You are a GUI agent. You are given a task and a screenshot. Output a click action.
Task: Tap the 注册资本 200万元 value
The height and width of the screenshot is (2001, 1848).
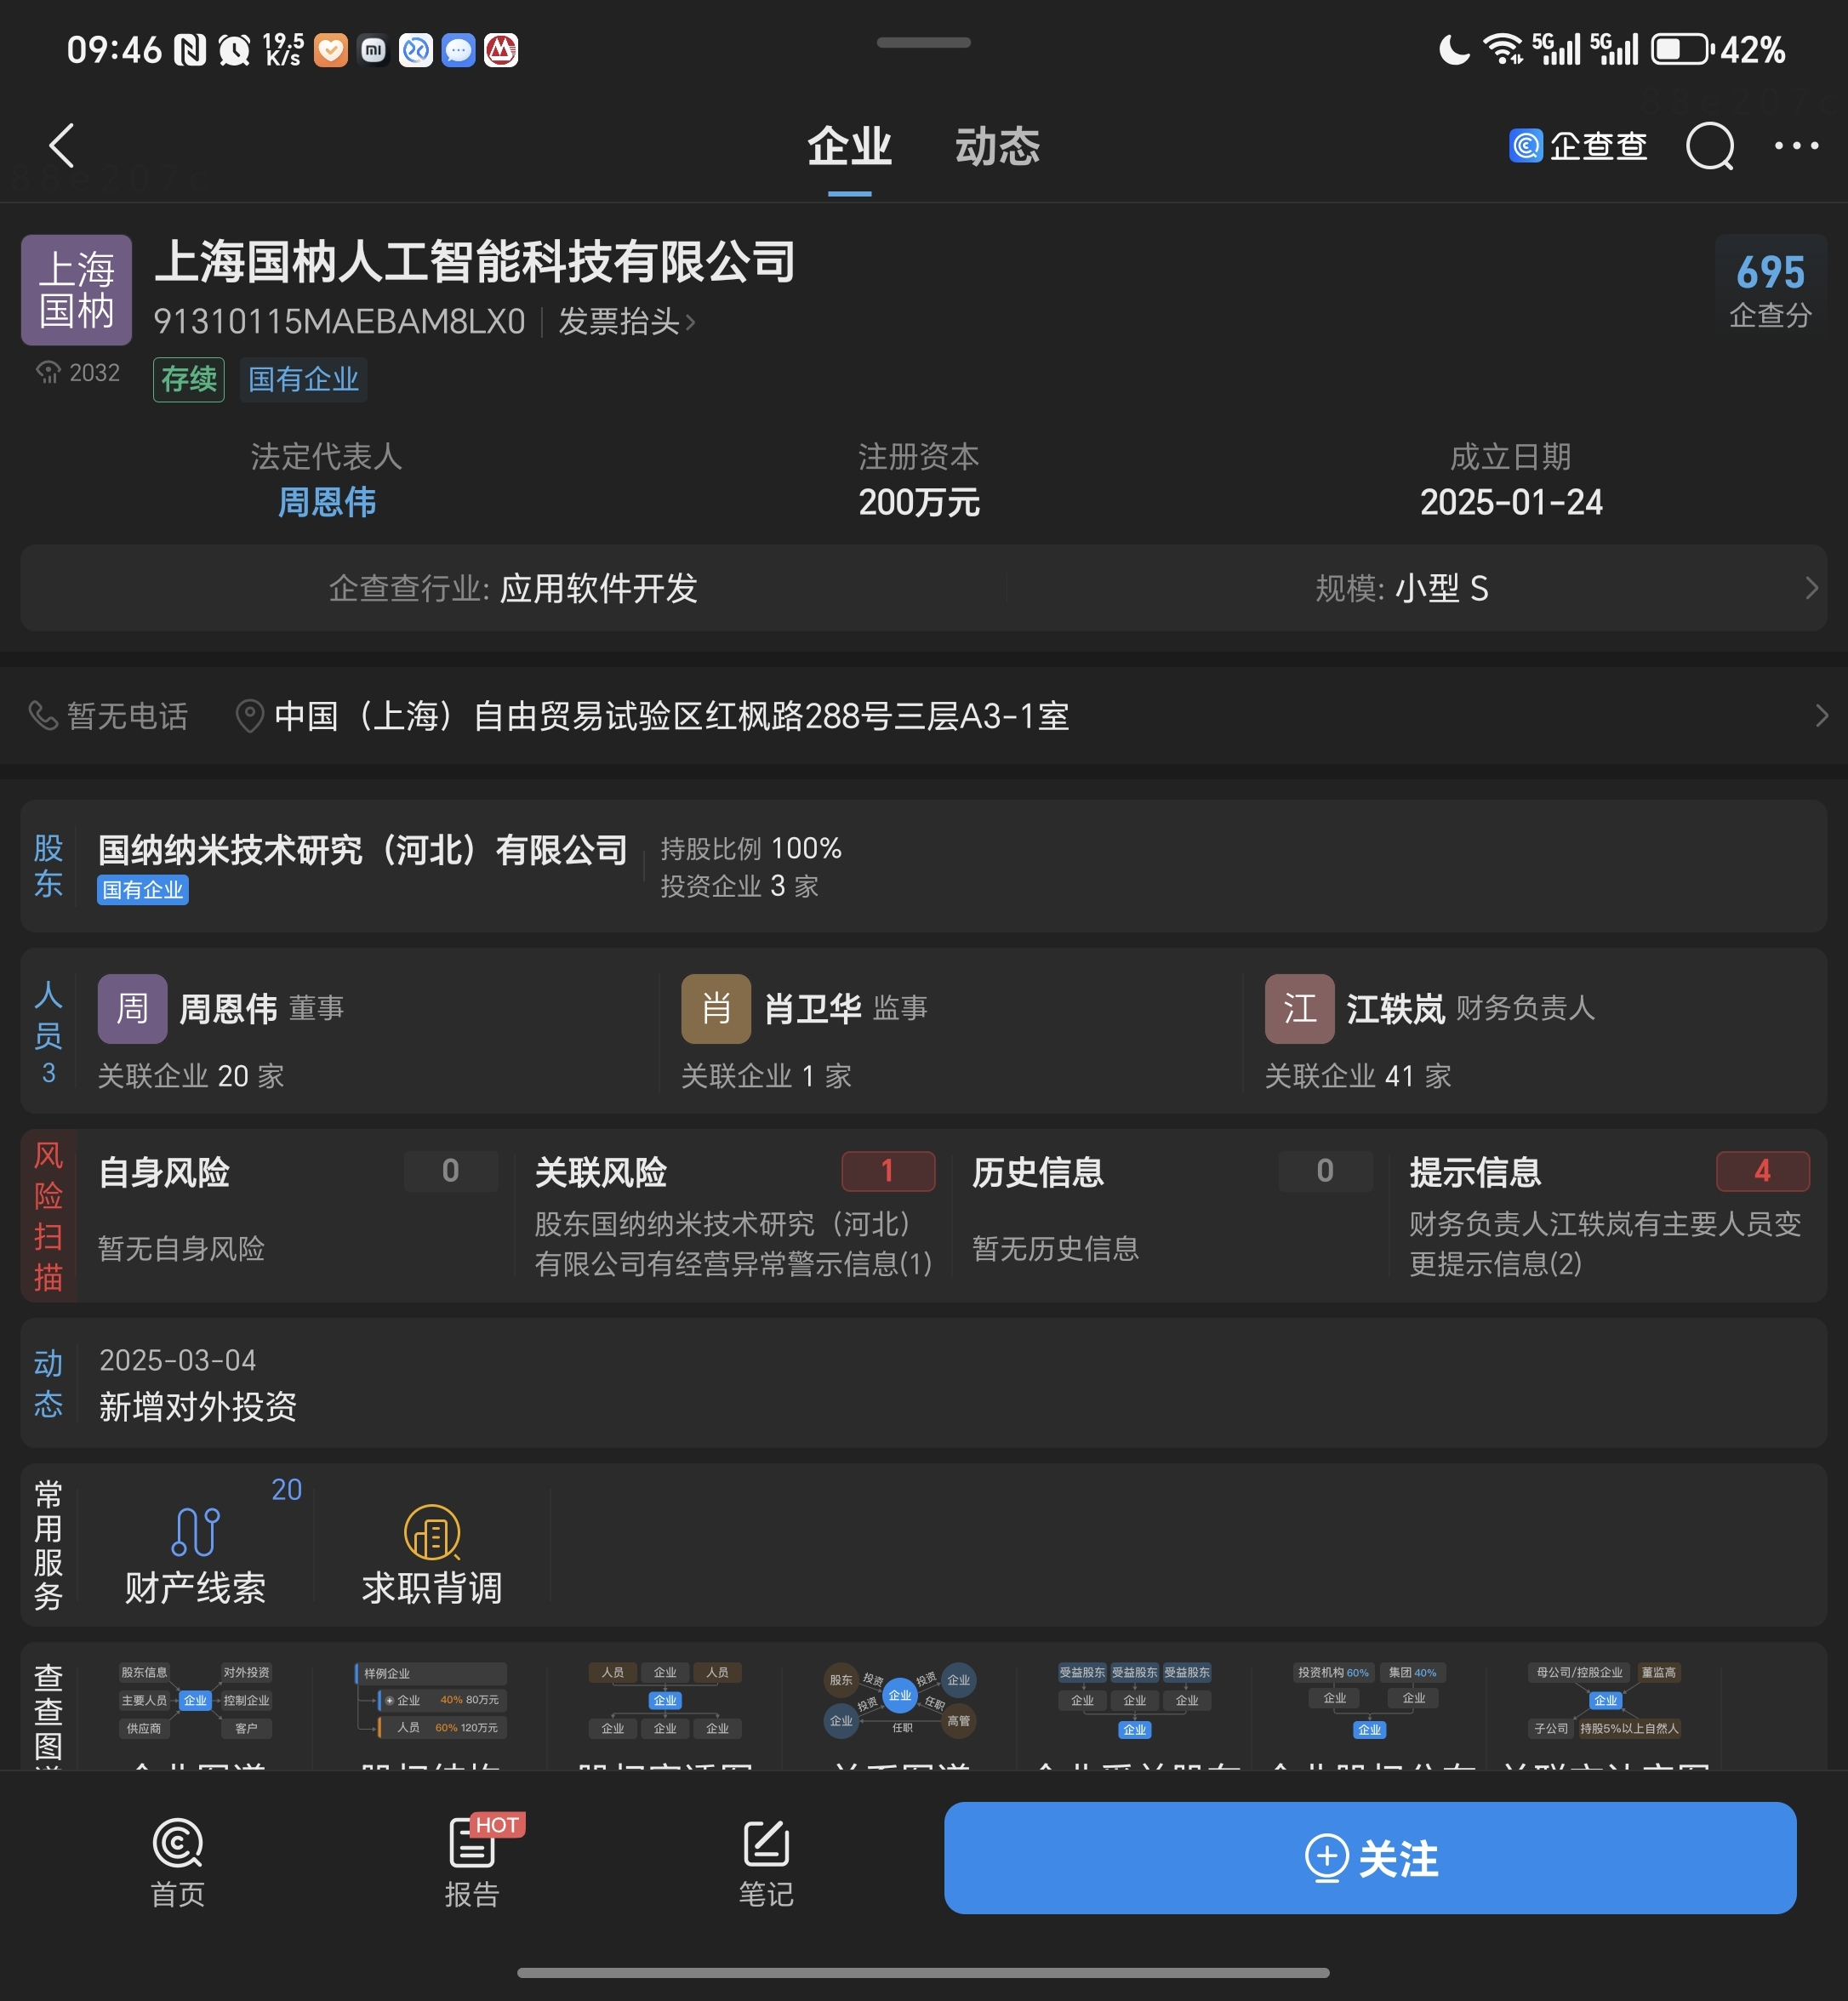[x=918, y=501]
